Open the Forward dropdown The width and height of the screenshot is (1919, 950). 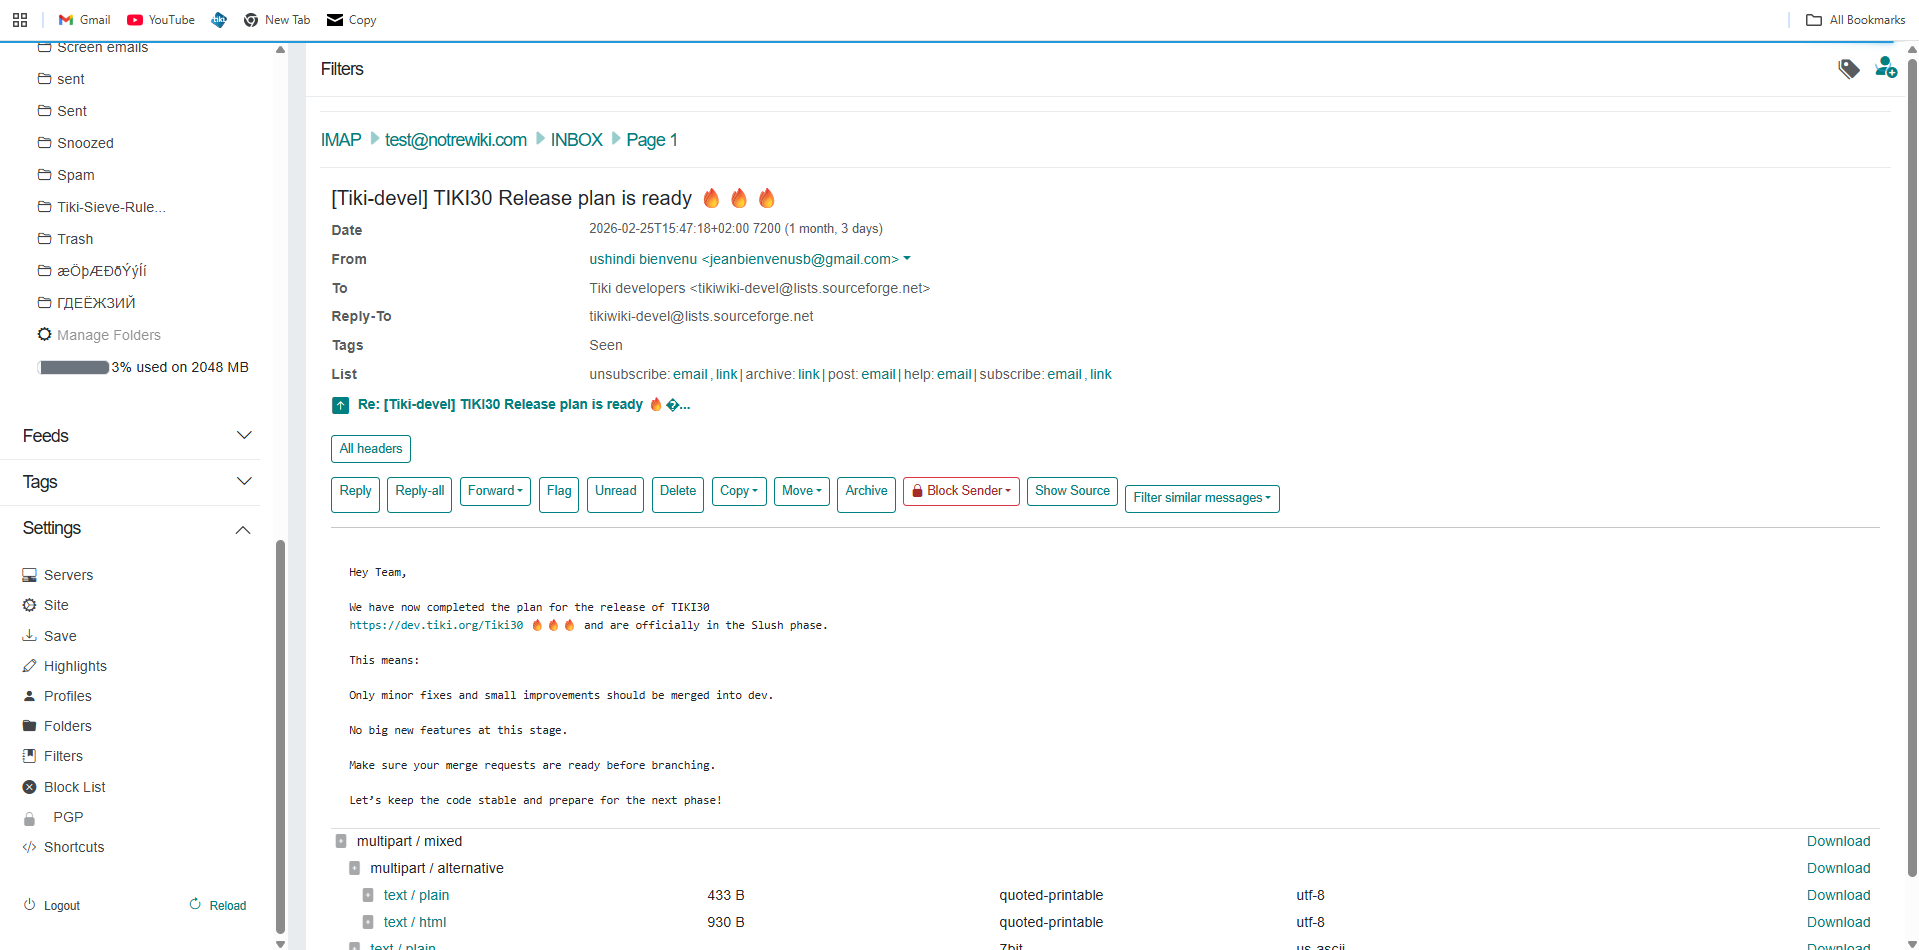(495, 491)
